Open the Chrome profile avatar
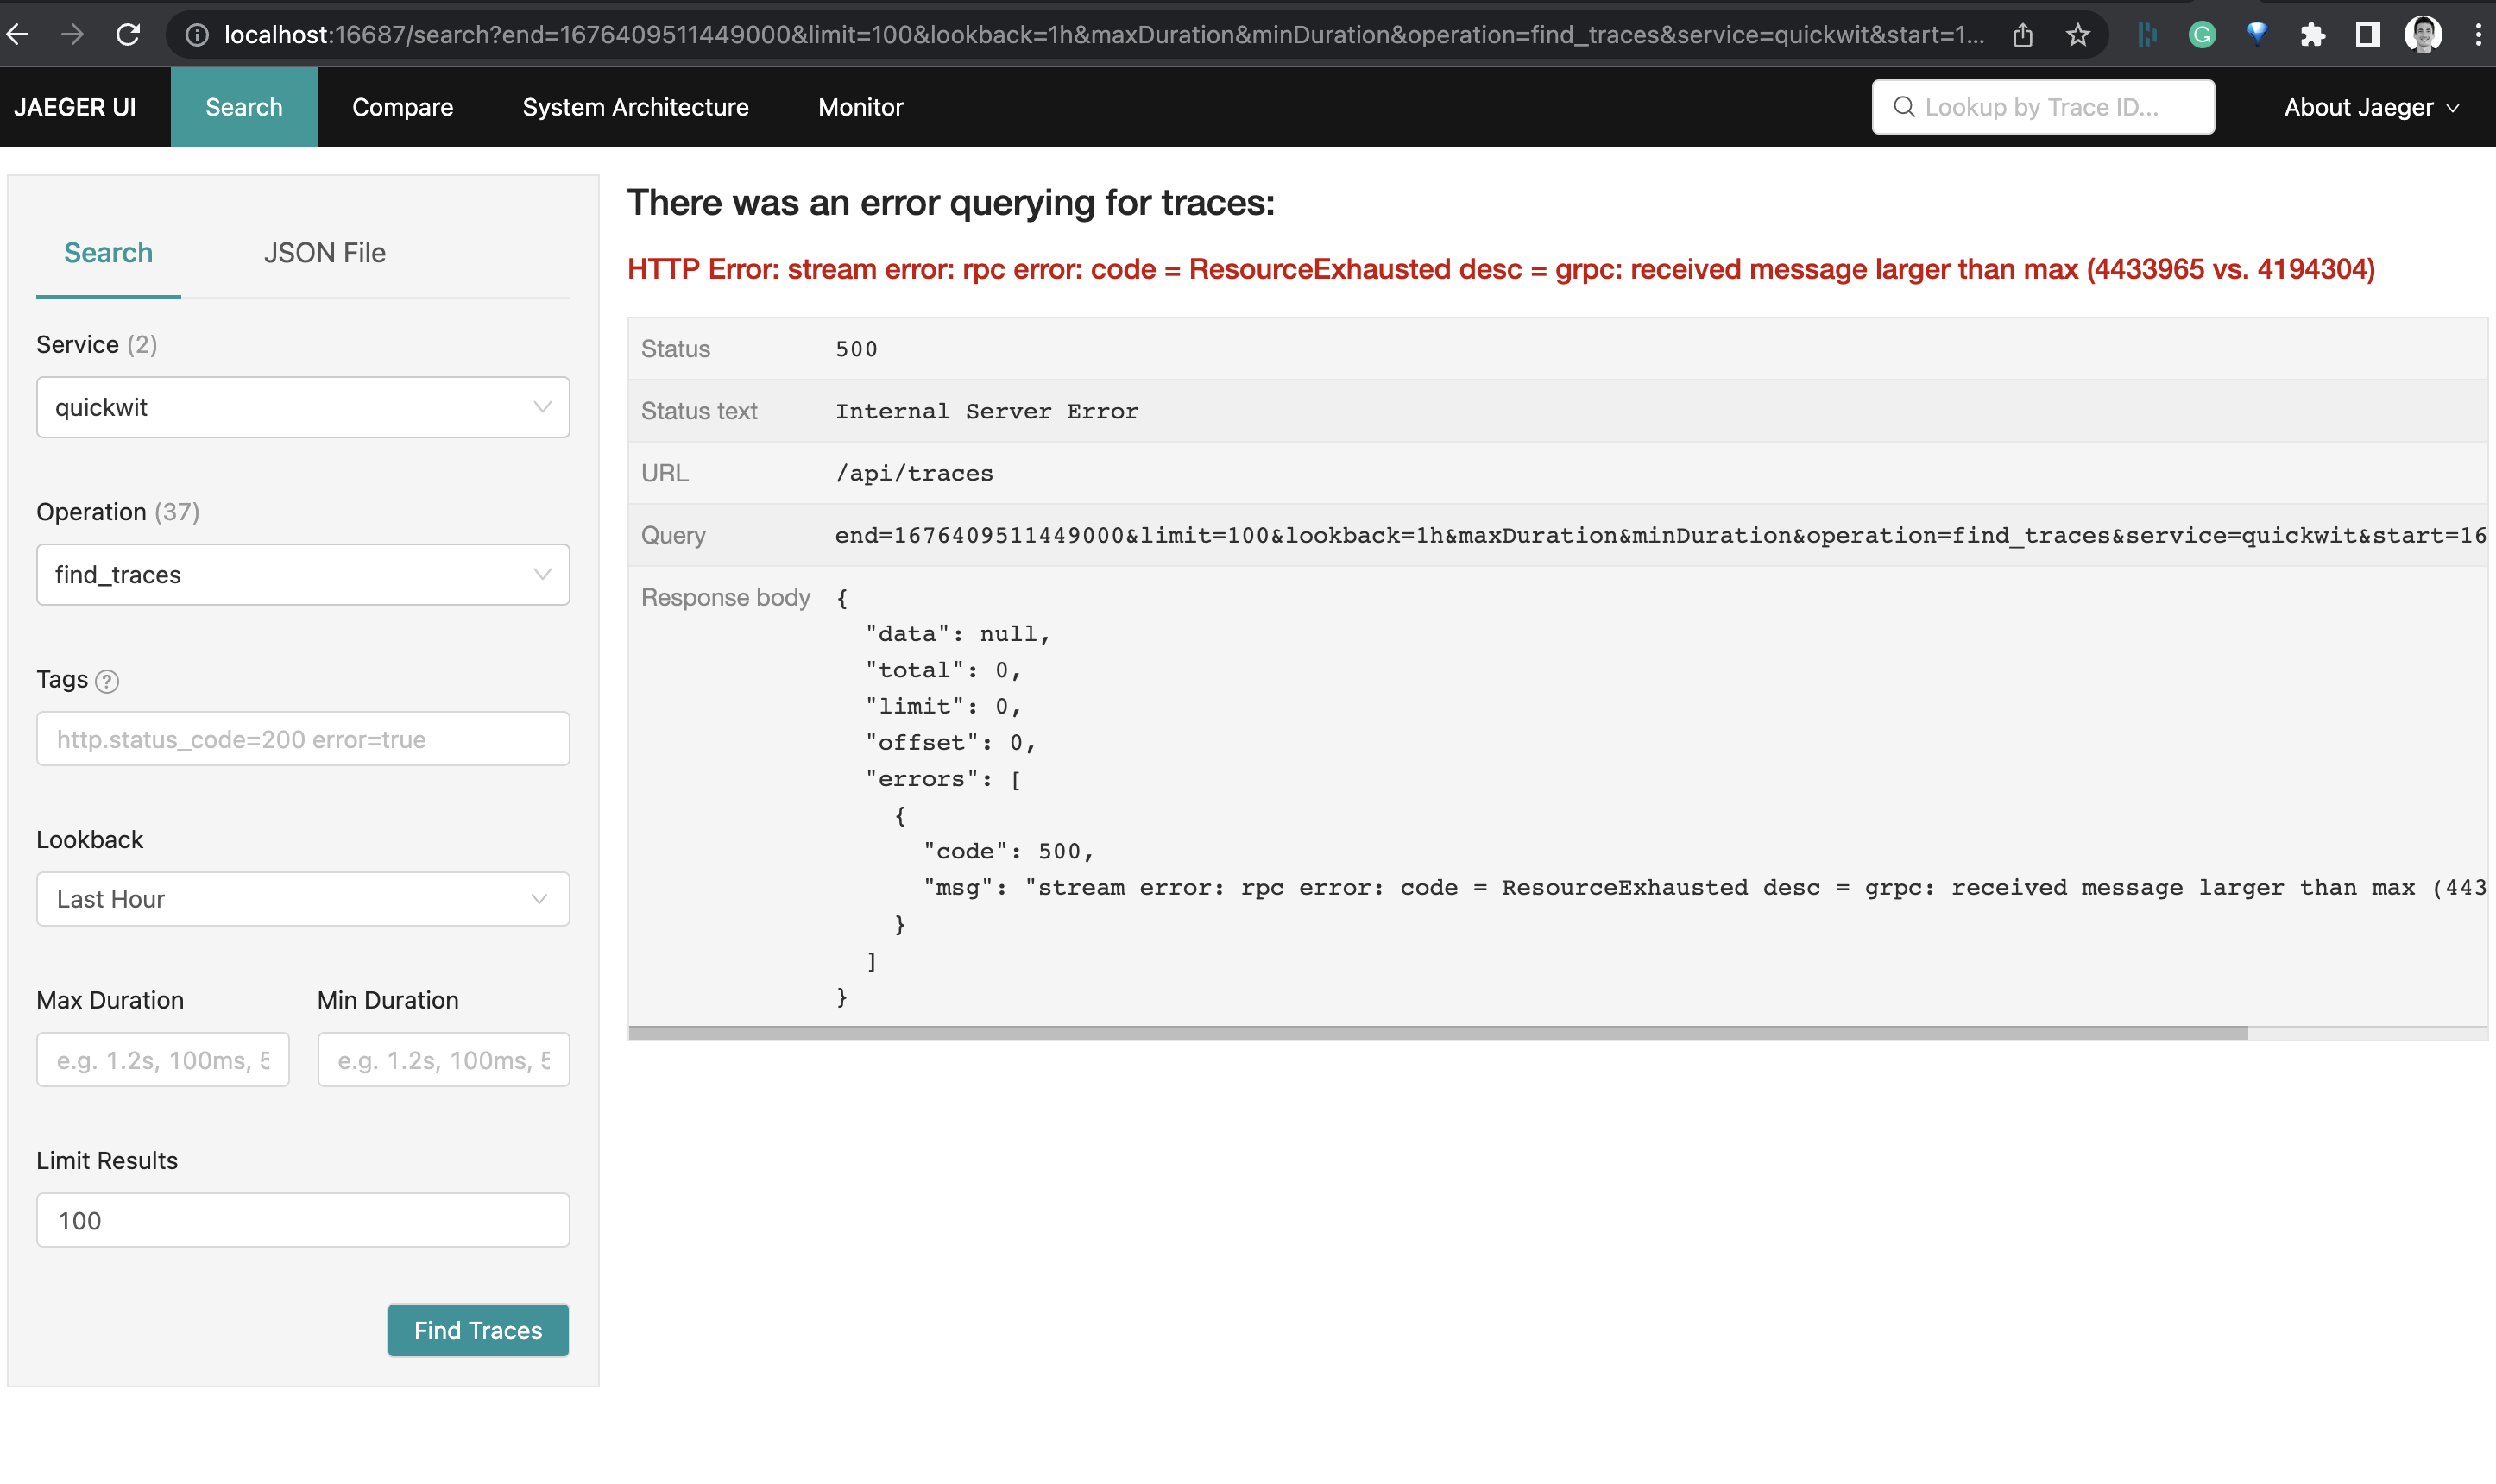Image resolution: width=2496 pixels, height=1484 pixels. 2423,35
